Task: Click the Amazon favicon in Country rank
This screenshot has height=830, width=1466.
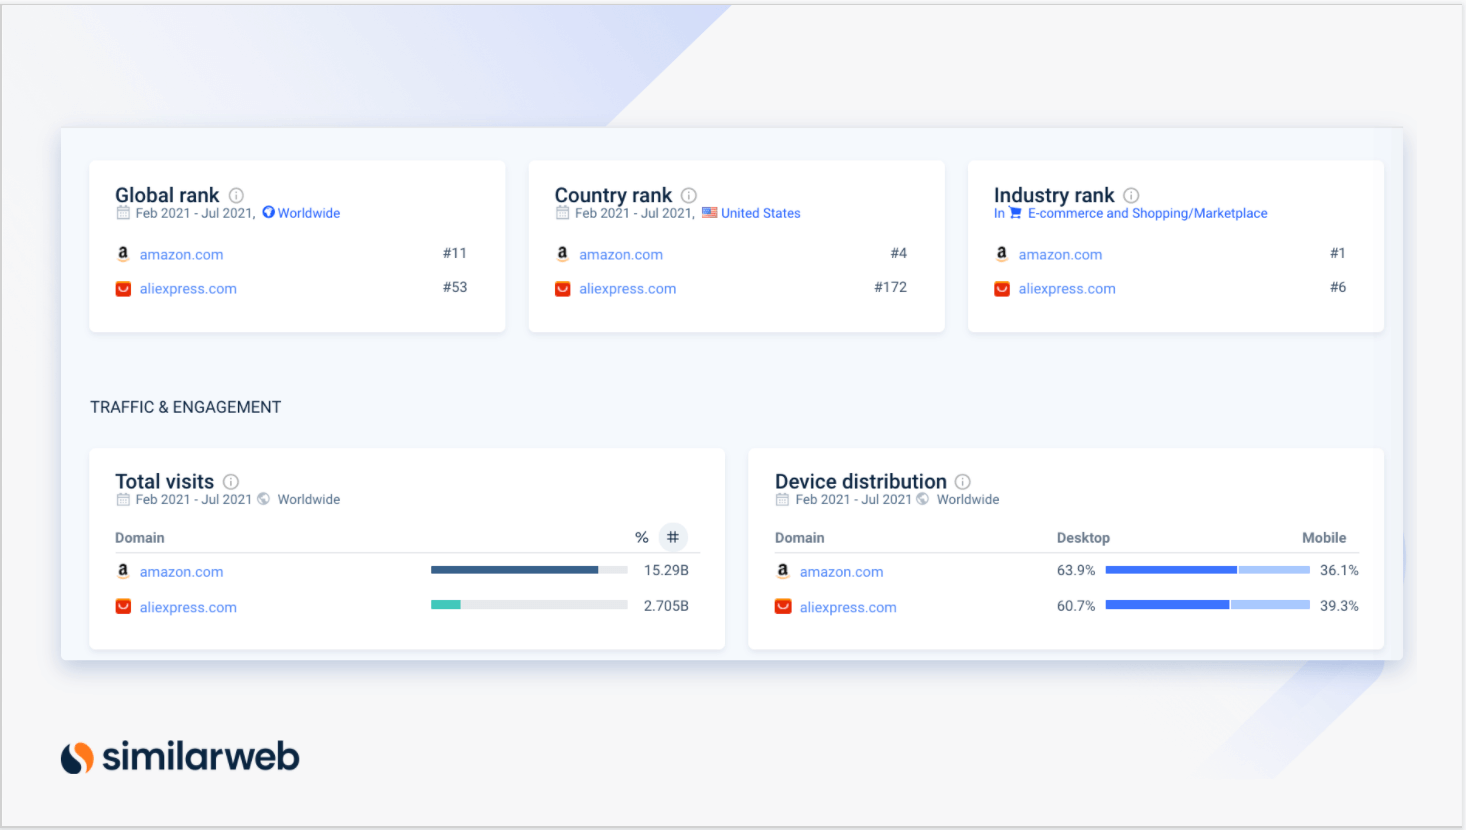Action: (563, 254)
